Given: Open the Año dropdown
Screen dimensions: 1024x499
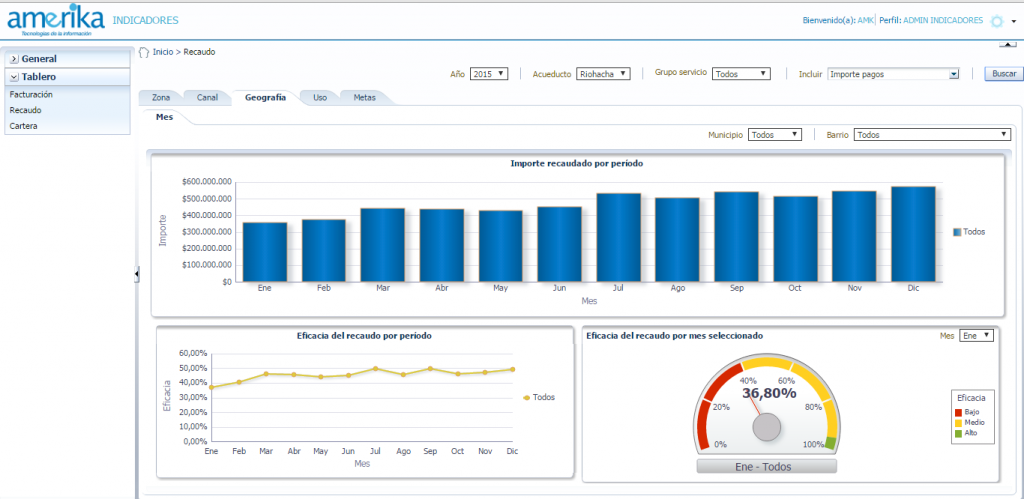Looking at the screenshot, I should pyautogui.click(x=489, y=74).
